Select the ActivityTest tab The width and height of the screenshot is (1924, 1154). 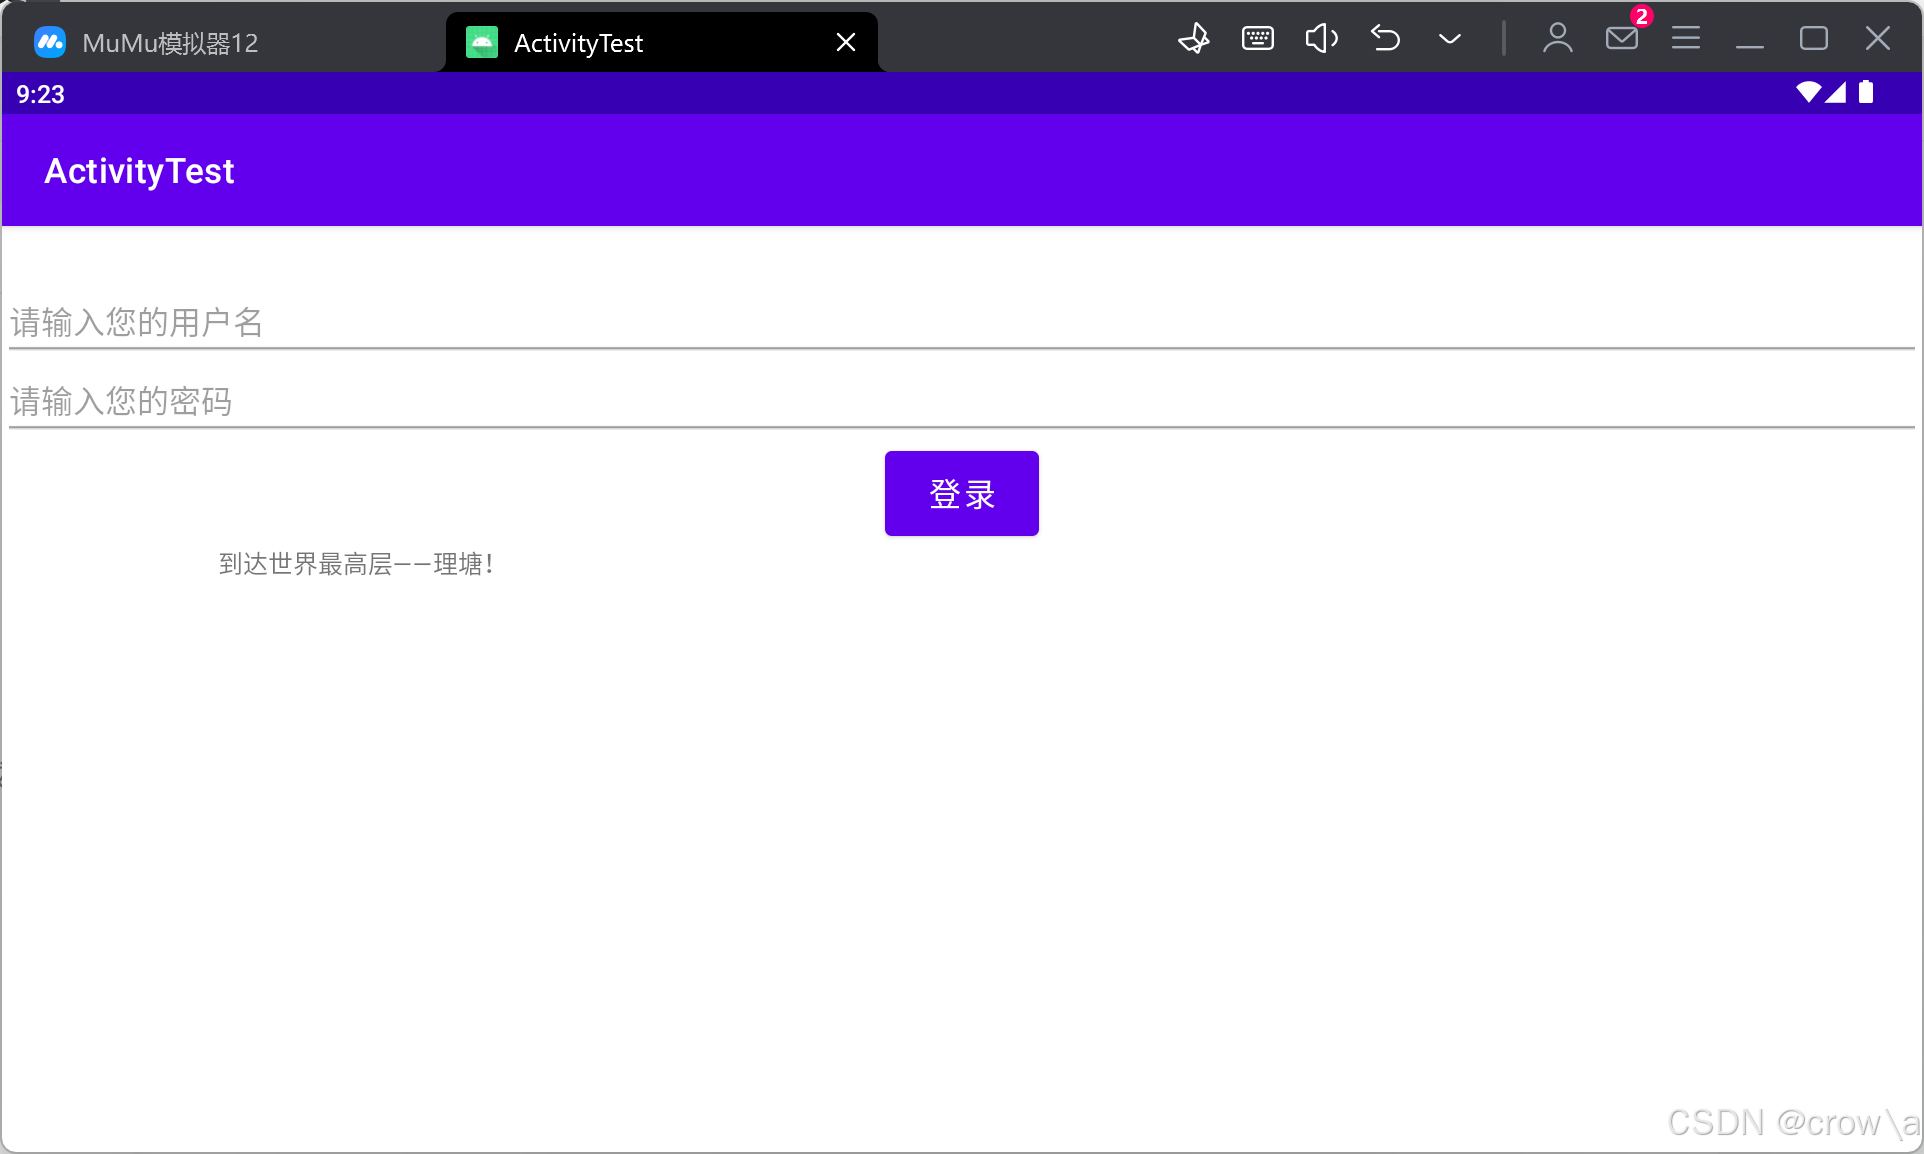pos(578,43)
